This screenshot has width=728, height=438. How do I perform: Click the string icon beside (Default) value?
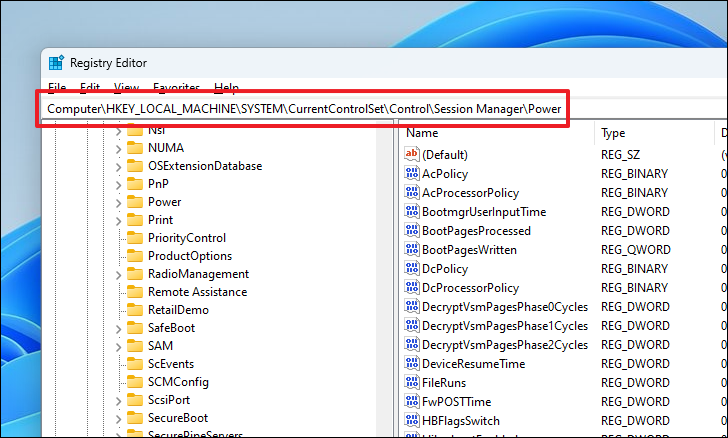click(x=411, y=154)
